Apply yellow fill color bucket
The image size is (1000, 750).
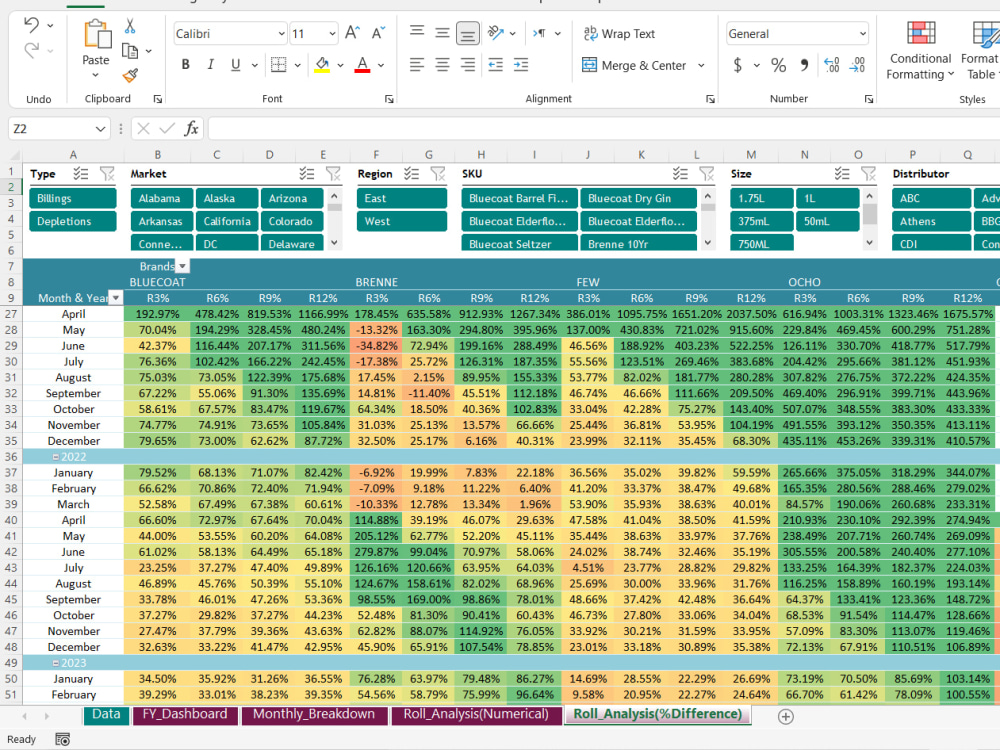(x=322, y=64)
